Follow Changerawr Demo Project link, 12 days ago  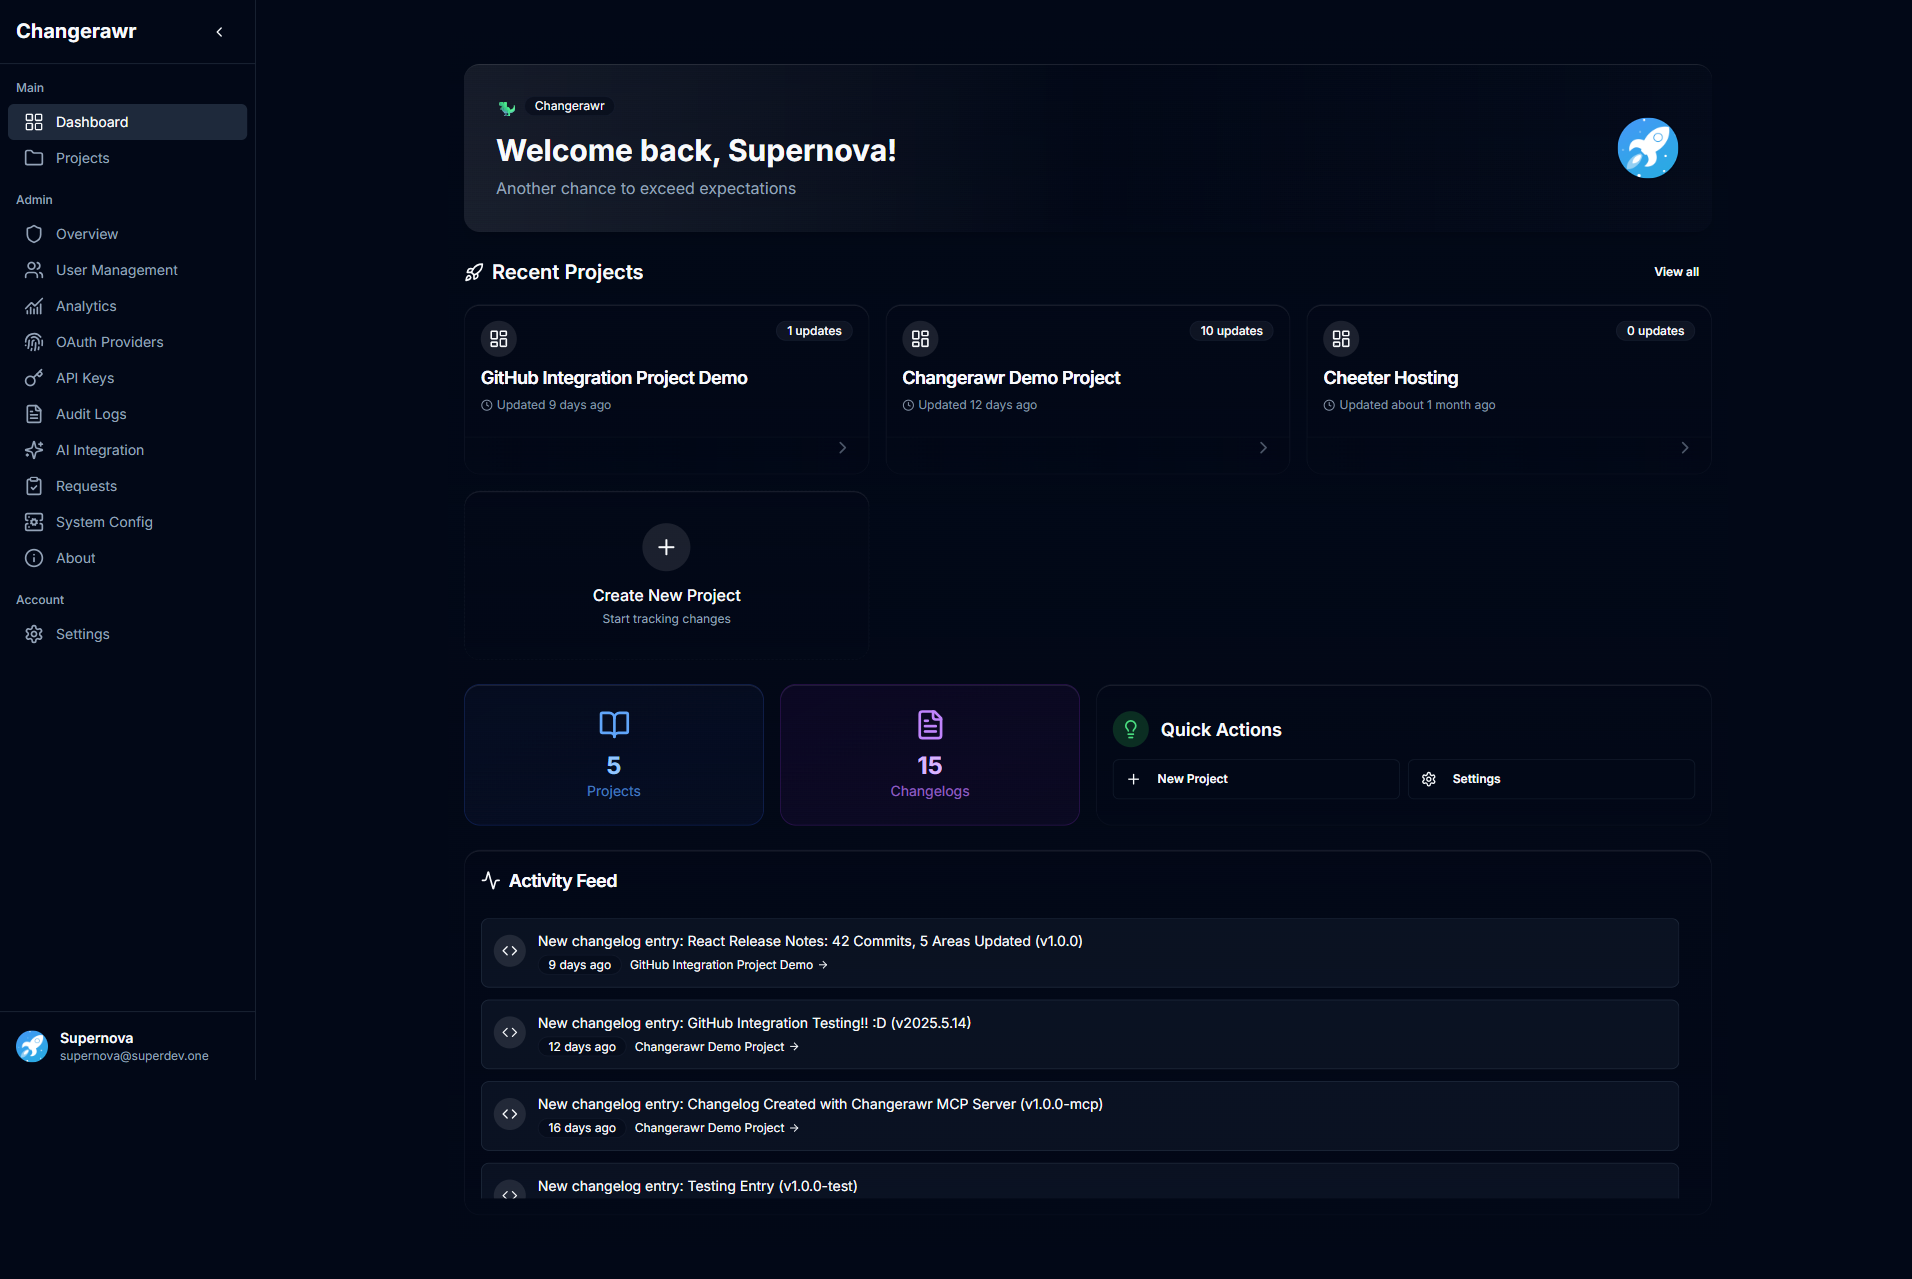coord(716,1047)
